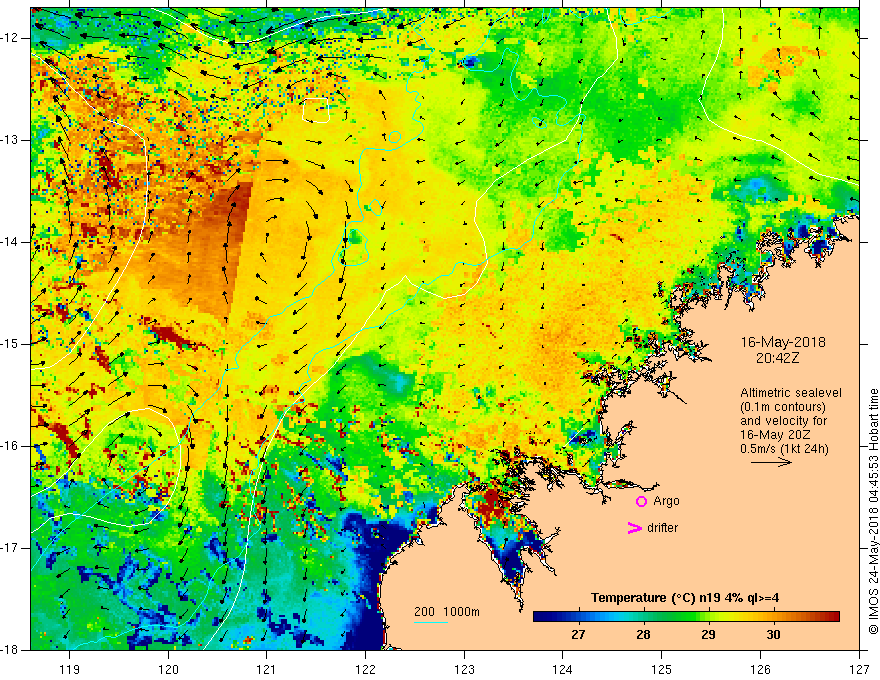Click the 120 longitude axis label

(168, 669)
